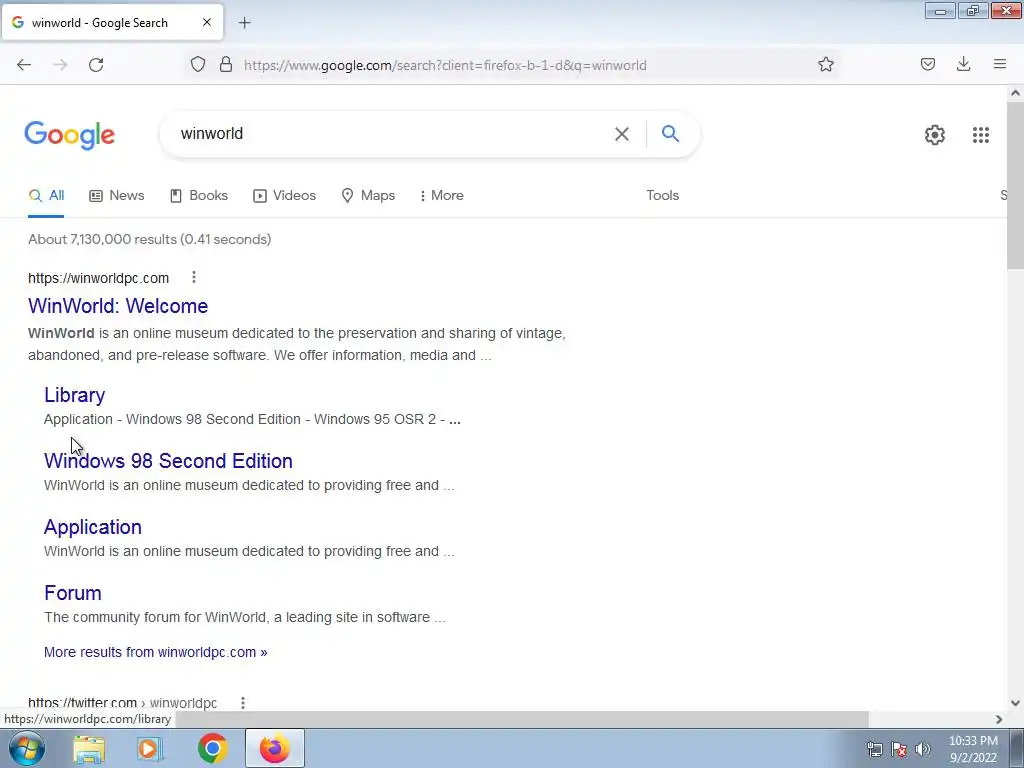
Task: Open the tracking protection shield icon
Action: click(198, 65)
